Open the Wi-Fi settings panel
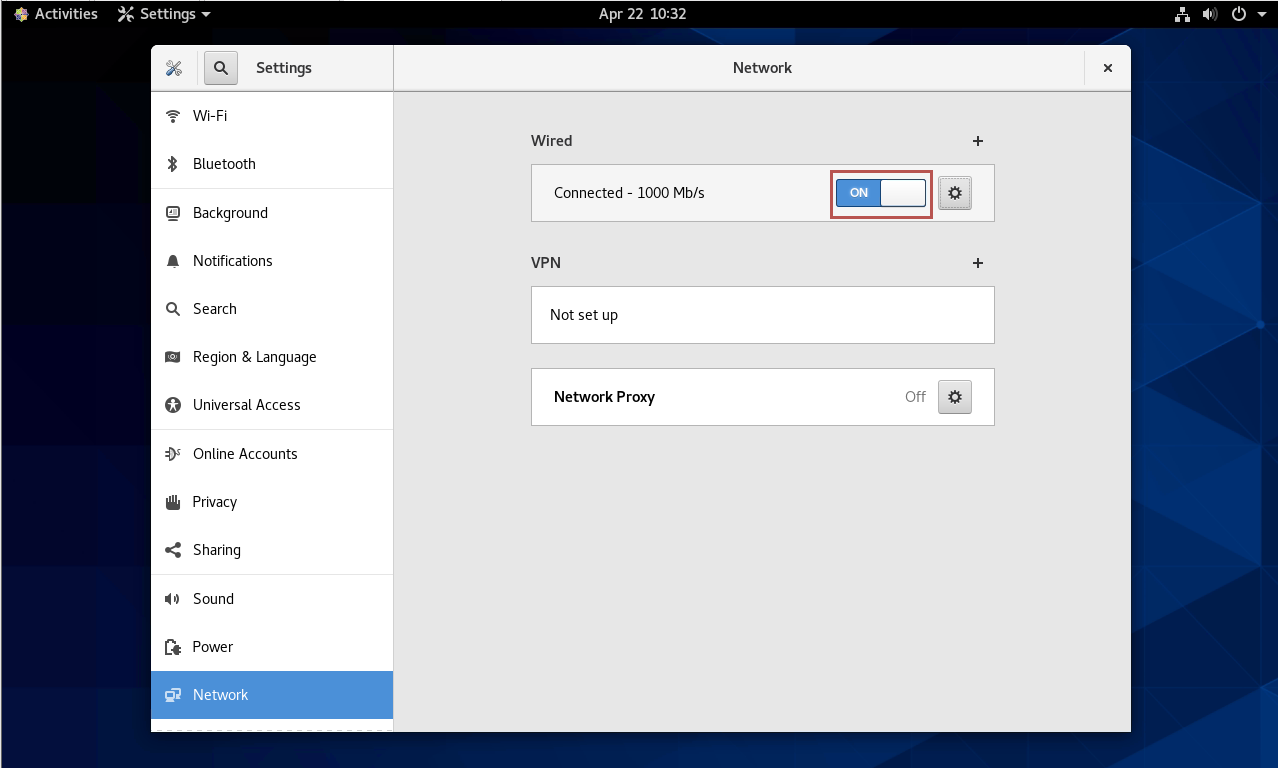This screenshot has width=1279, height=769. [x=272, y=116]
